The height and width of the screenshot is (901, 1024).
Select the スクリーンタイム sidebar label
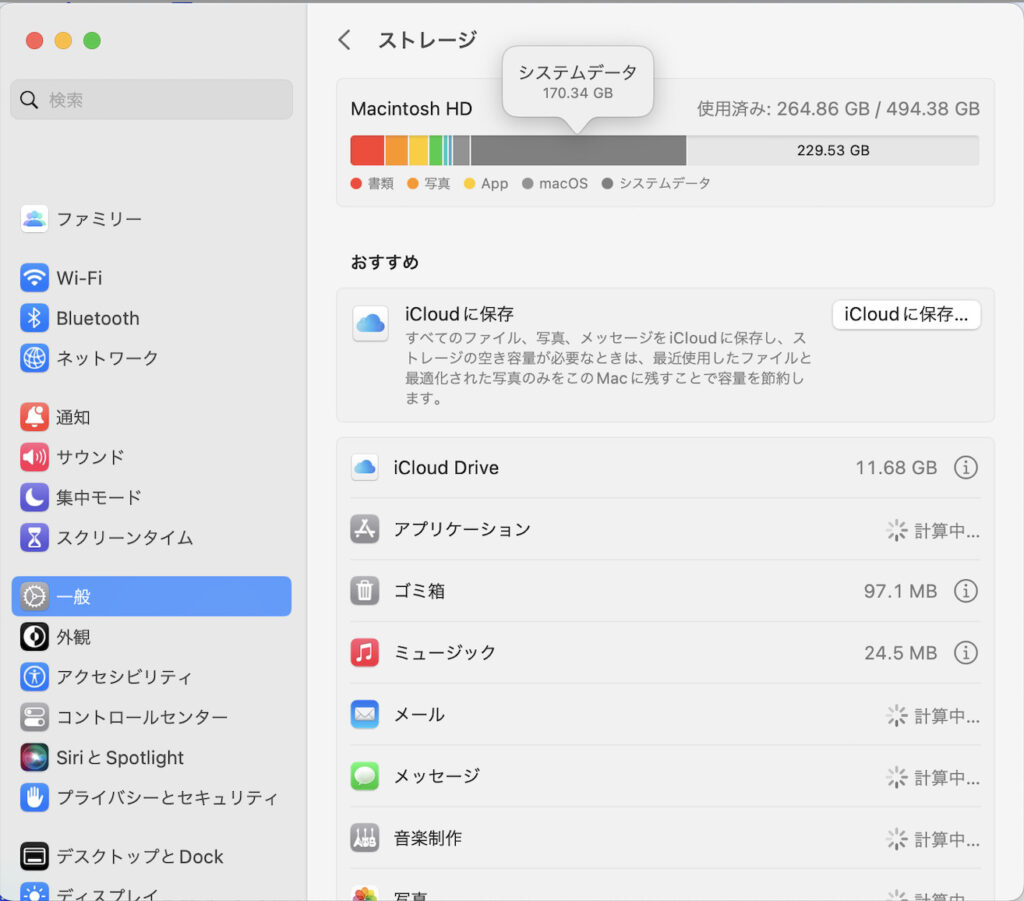coord(125,537)
